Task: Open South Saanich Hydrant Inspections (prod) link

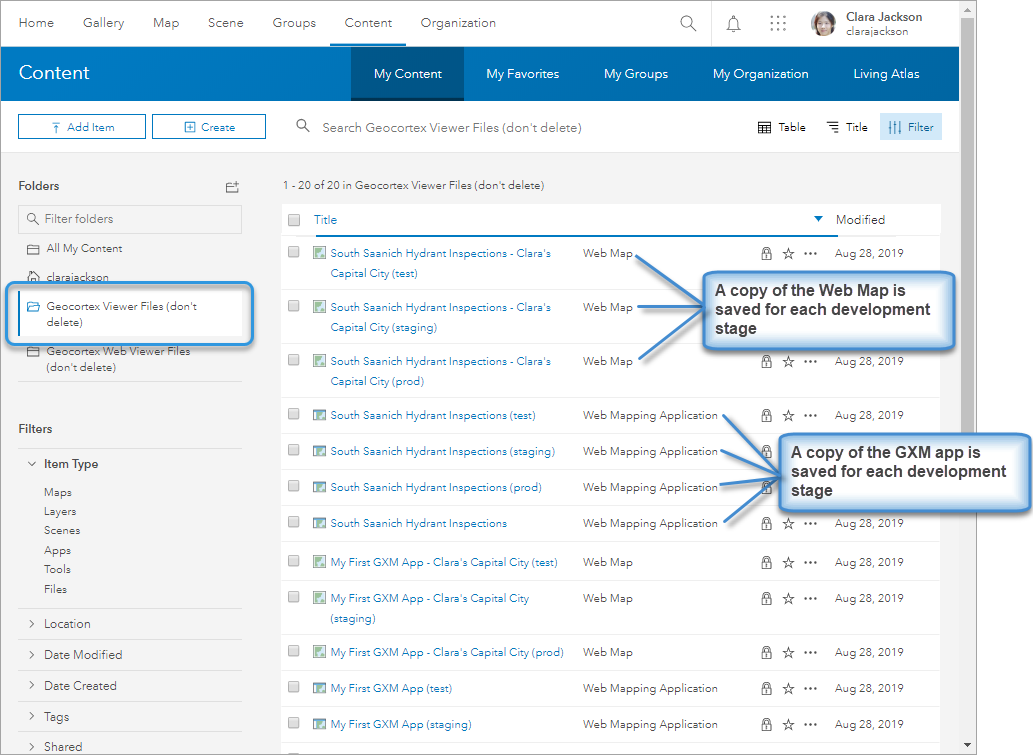Action: click(x=436, y=488)
